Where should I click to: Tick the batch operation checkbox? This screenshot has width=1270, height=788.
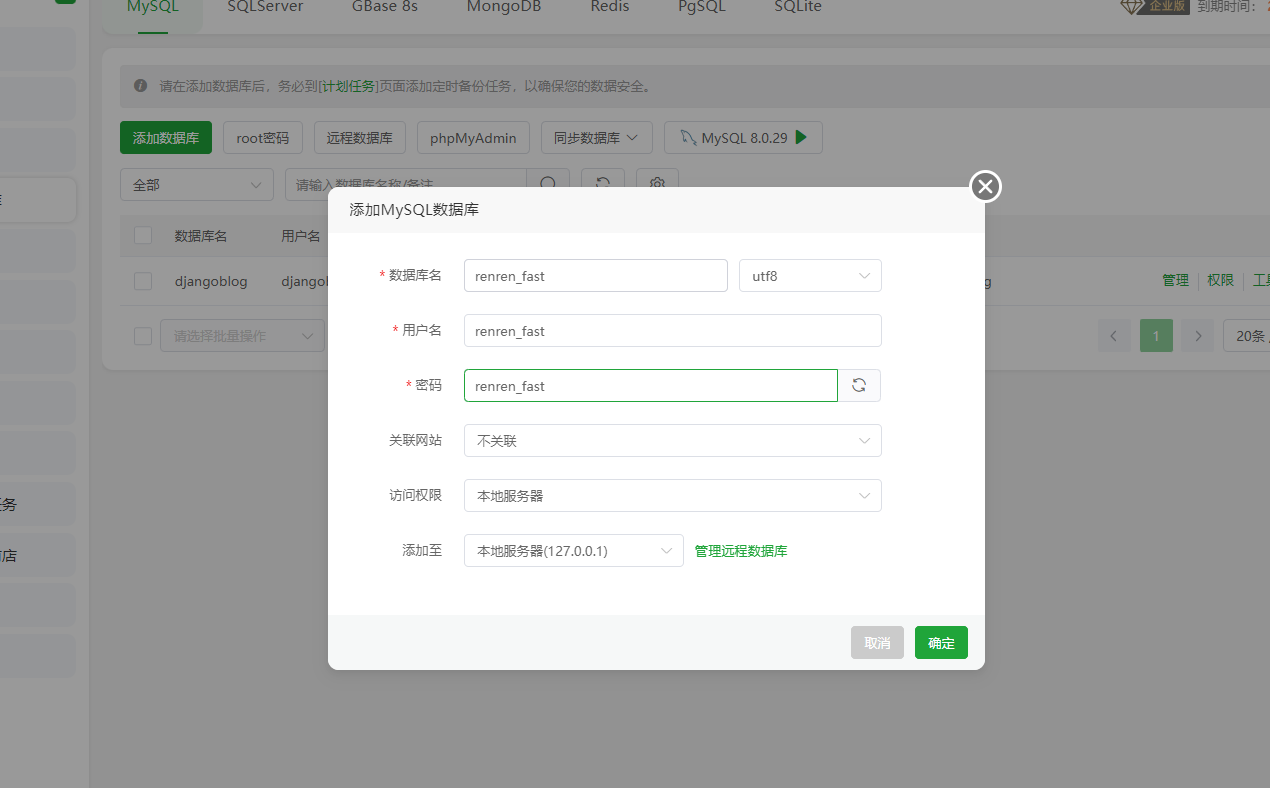click(143, 336)
